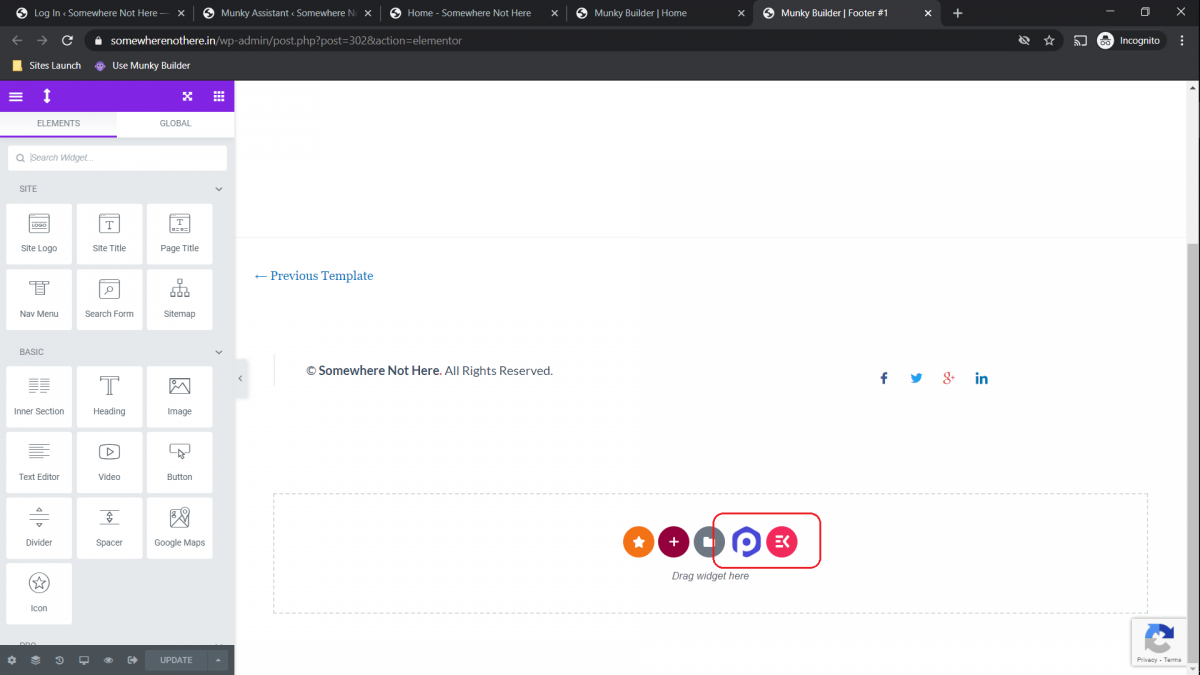Screen dimensions: 1200x675
Task: Click the gray folder template library button
Action: tap(709, 542)
